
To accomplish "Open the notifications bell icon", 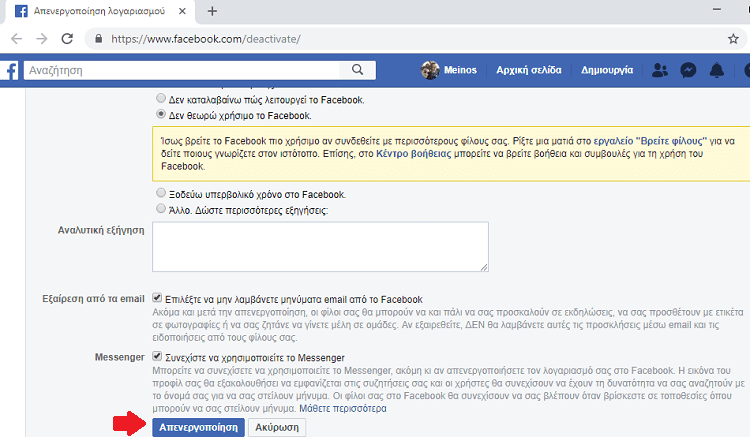I will click(x=717, y=71).
